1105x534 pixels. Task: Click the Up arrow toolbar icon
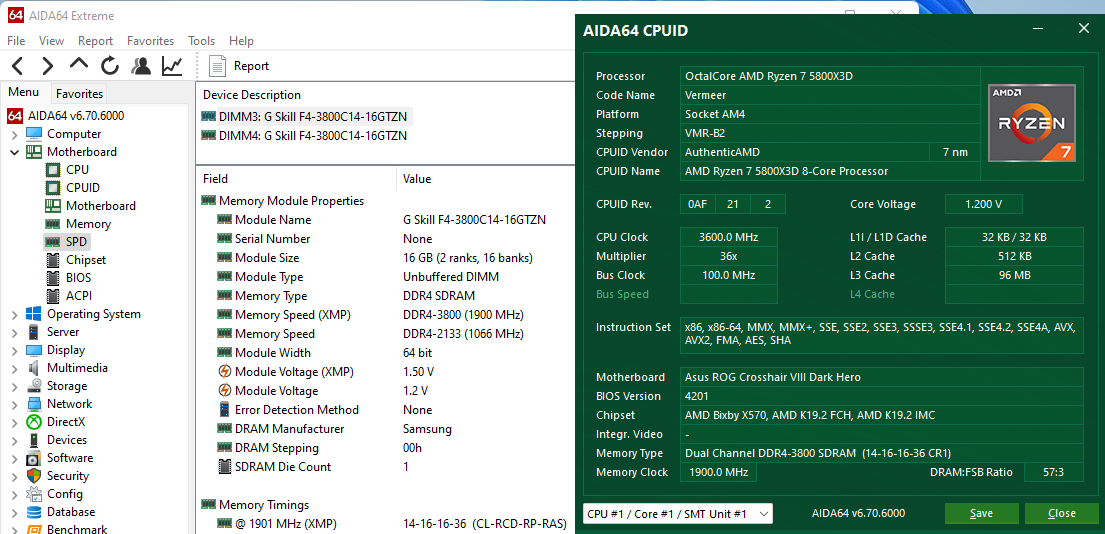(79, 66)
